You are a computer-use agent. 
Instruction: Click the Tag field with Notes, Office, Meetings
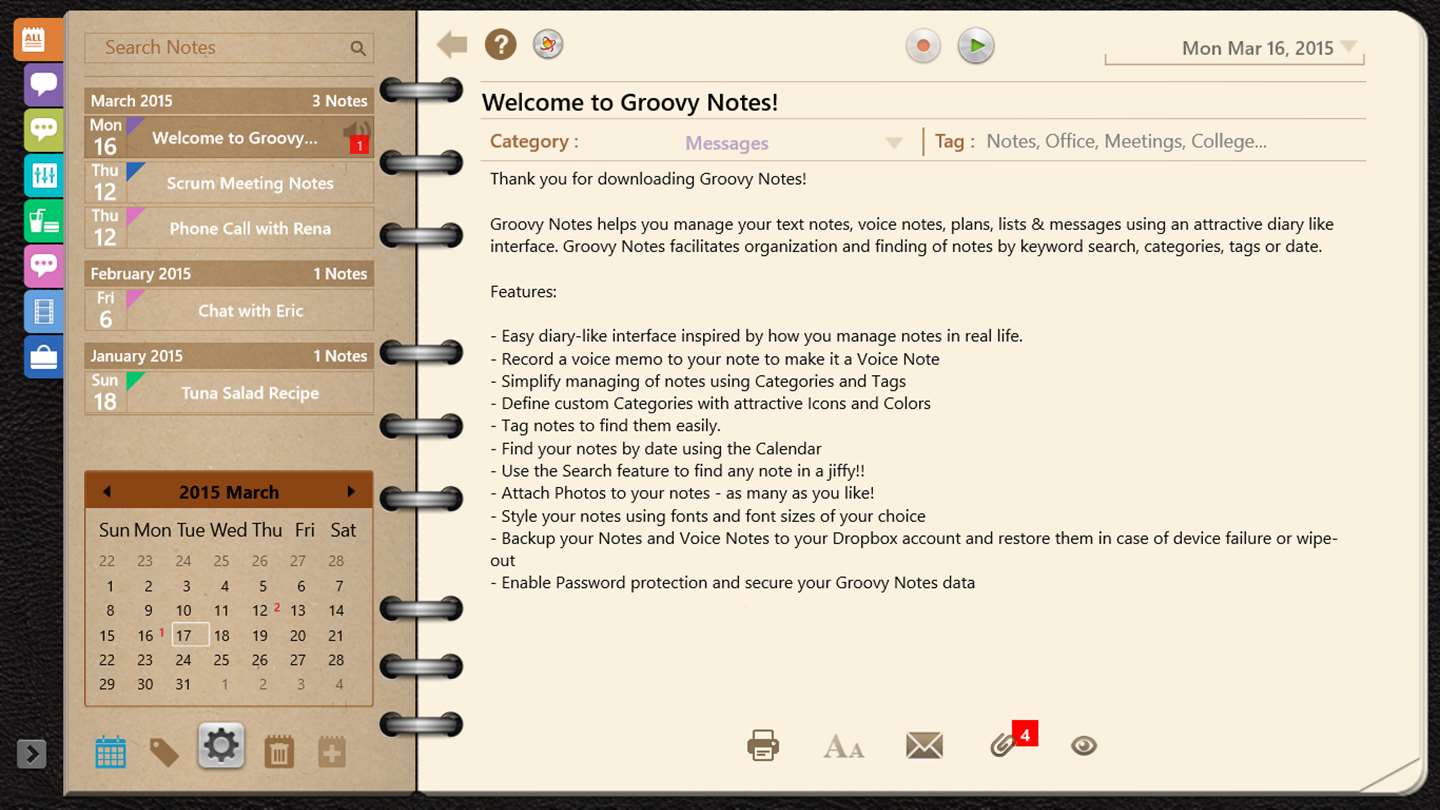point(1126,141)
